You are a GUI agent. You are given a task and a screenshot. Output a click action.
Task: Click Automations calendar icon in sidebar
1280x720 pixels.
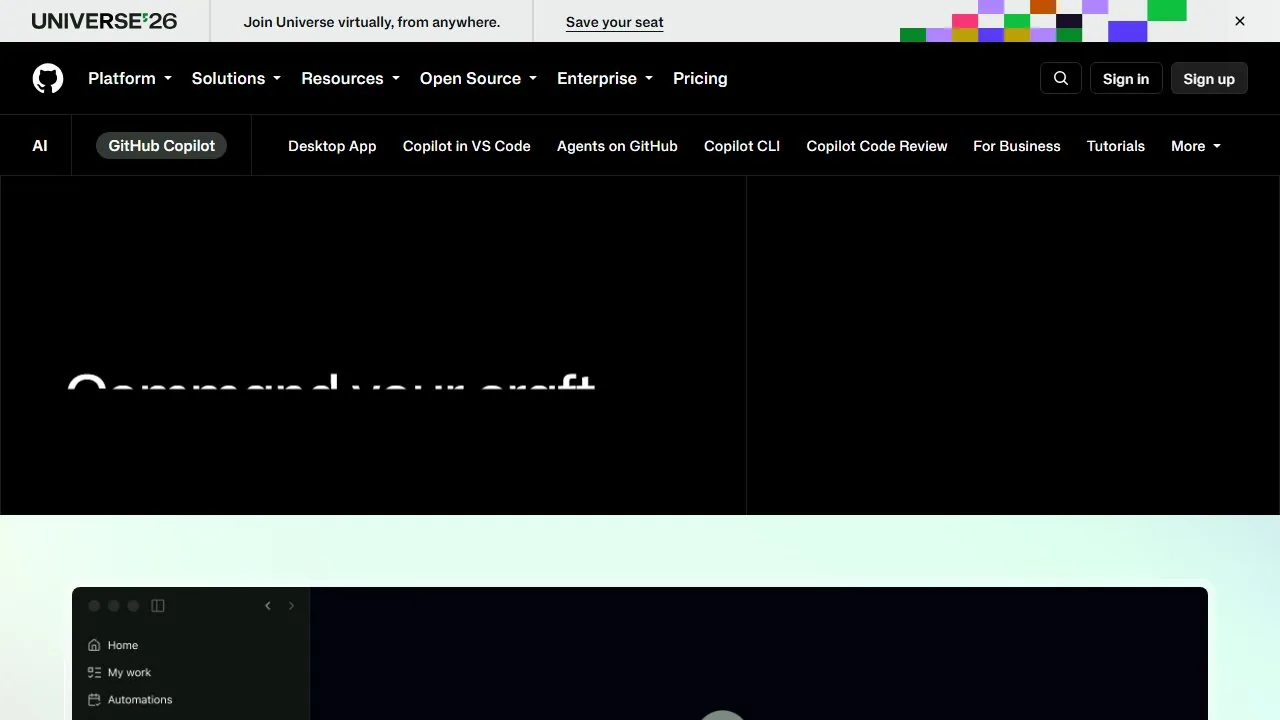pos(94,699)
